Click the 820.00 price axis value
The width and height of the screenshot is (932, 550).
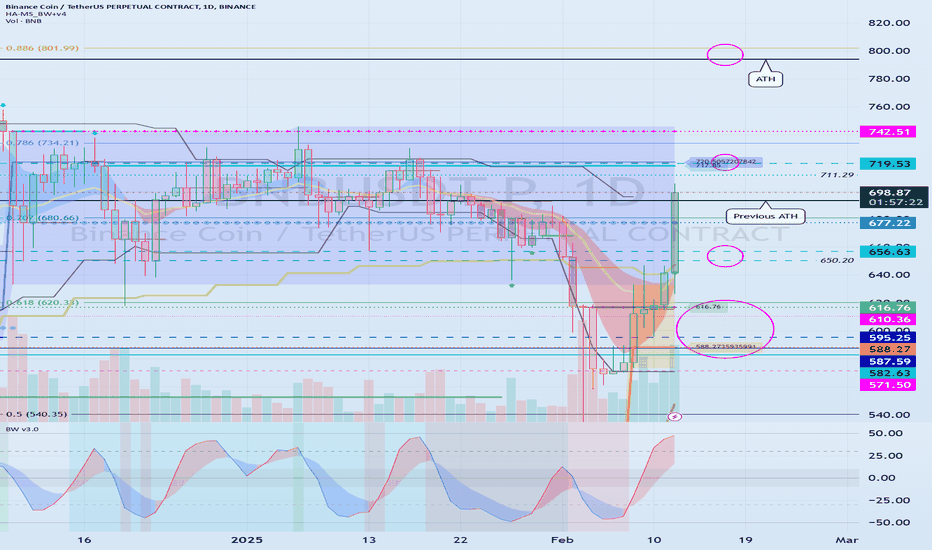889,23
